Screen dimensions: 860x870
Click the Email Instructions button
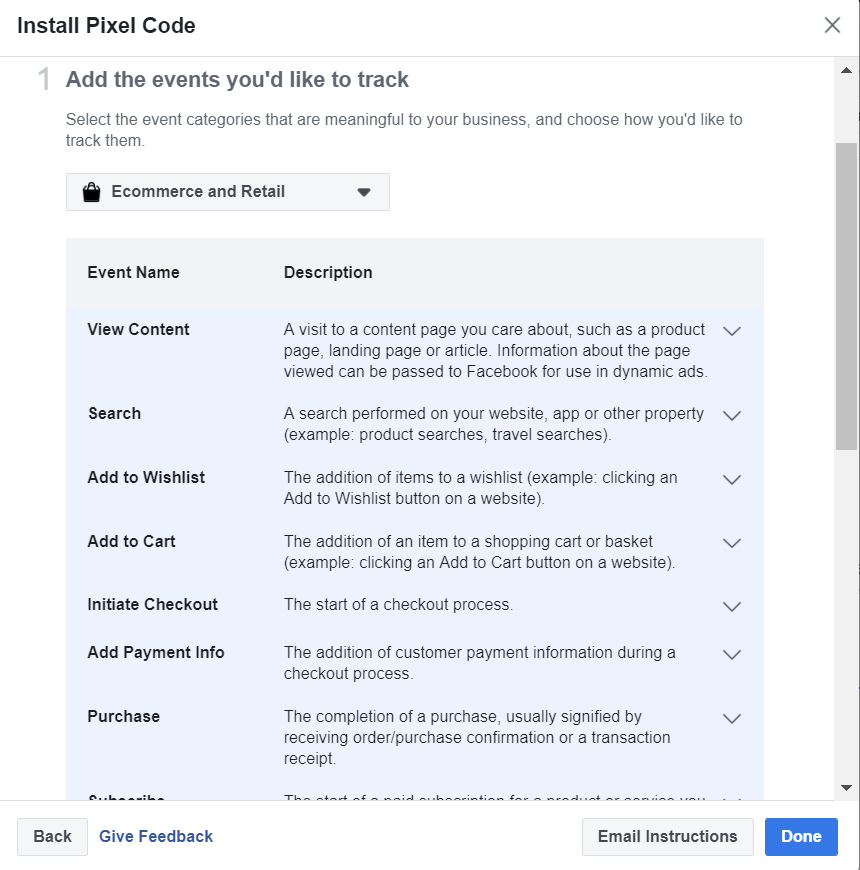pyautogui.click(x=667, y=837)
